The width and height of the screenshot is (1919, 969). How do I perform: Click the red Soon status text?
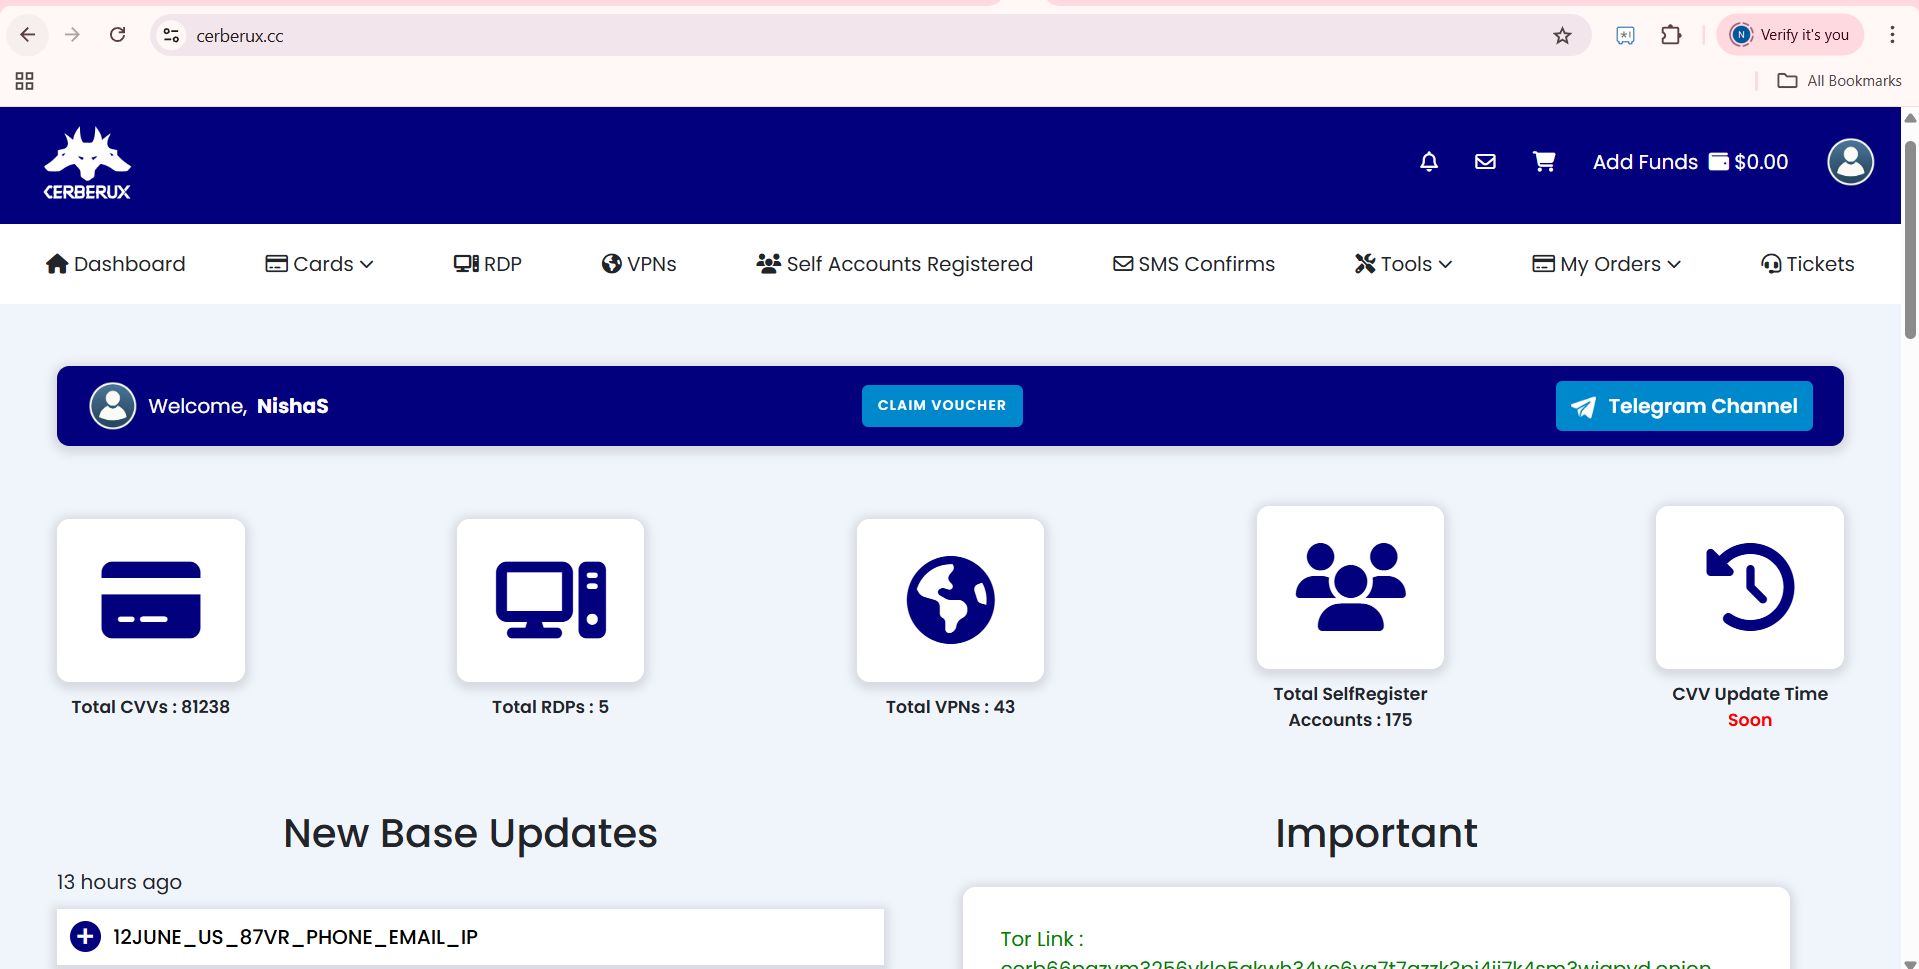1750,720
